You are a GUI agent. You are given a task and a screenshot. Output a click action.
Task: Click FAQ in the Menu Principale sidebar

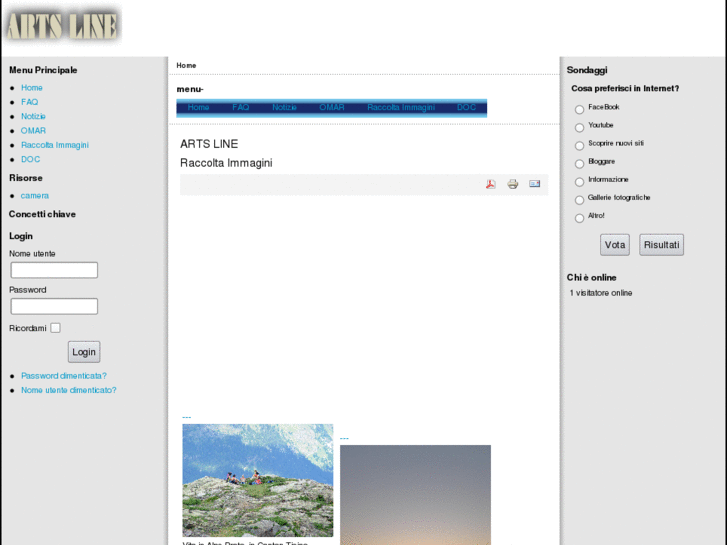coord(30,102)
